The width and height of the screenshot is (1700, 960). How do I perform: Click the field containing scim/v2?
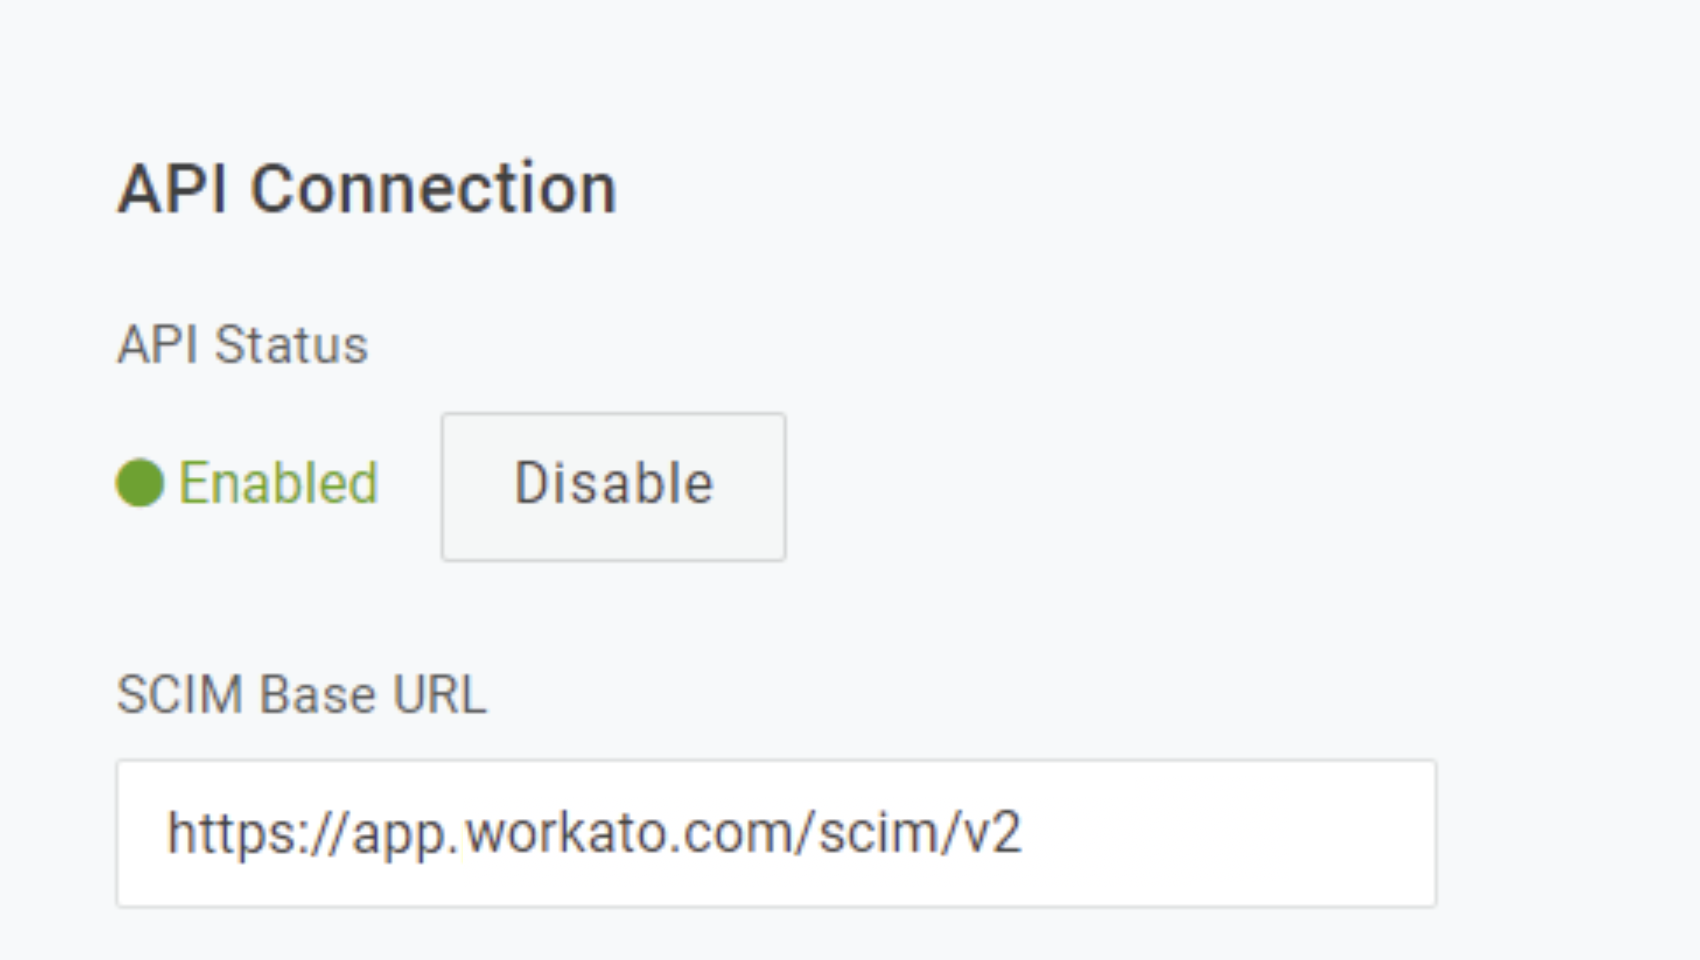click(x=776, y=833)
